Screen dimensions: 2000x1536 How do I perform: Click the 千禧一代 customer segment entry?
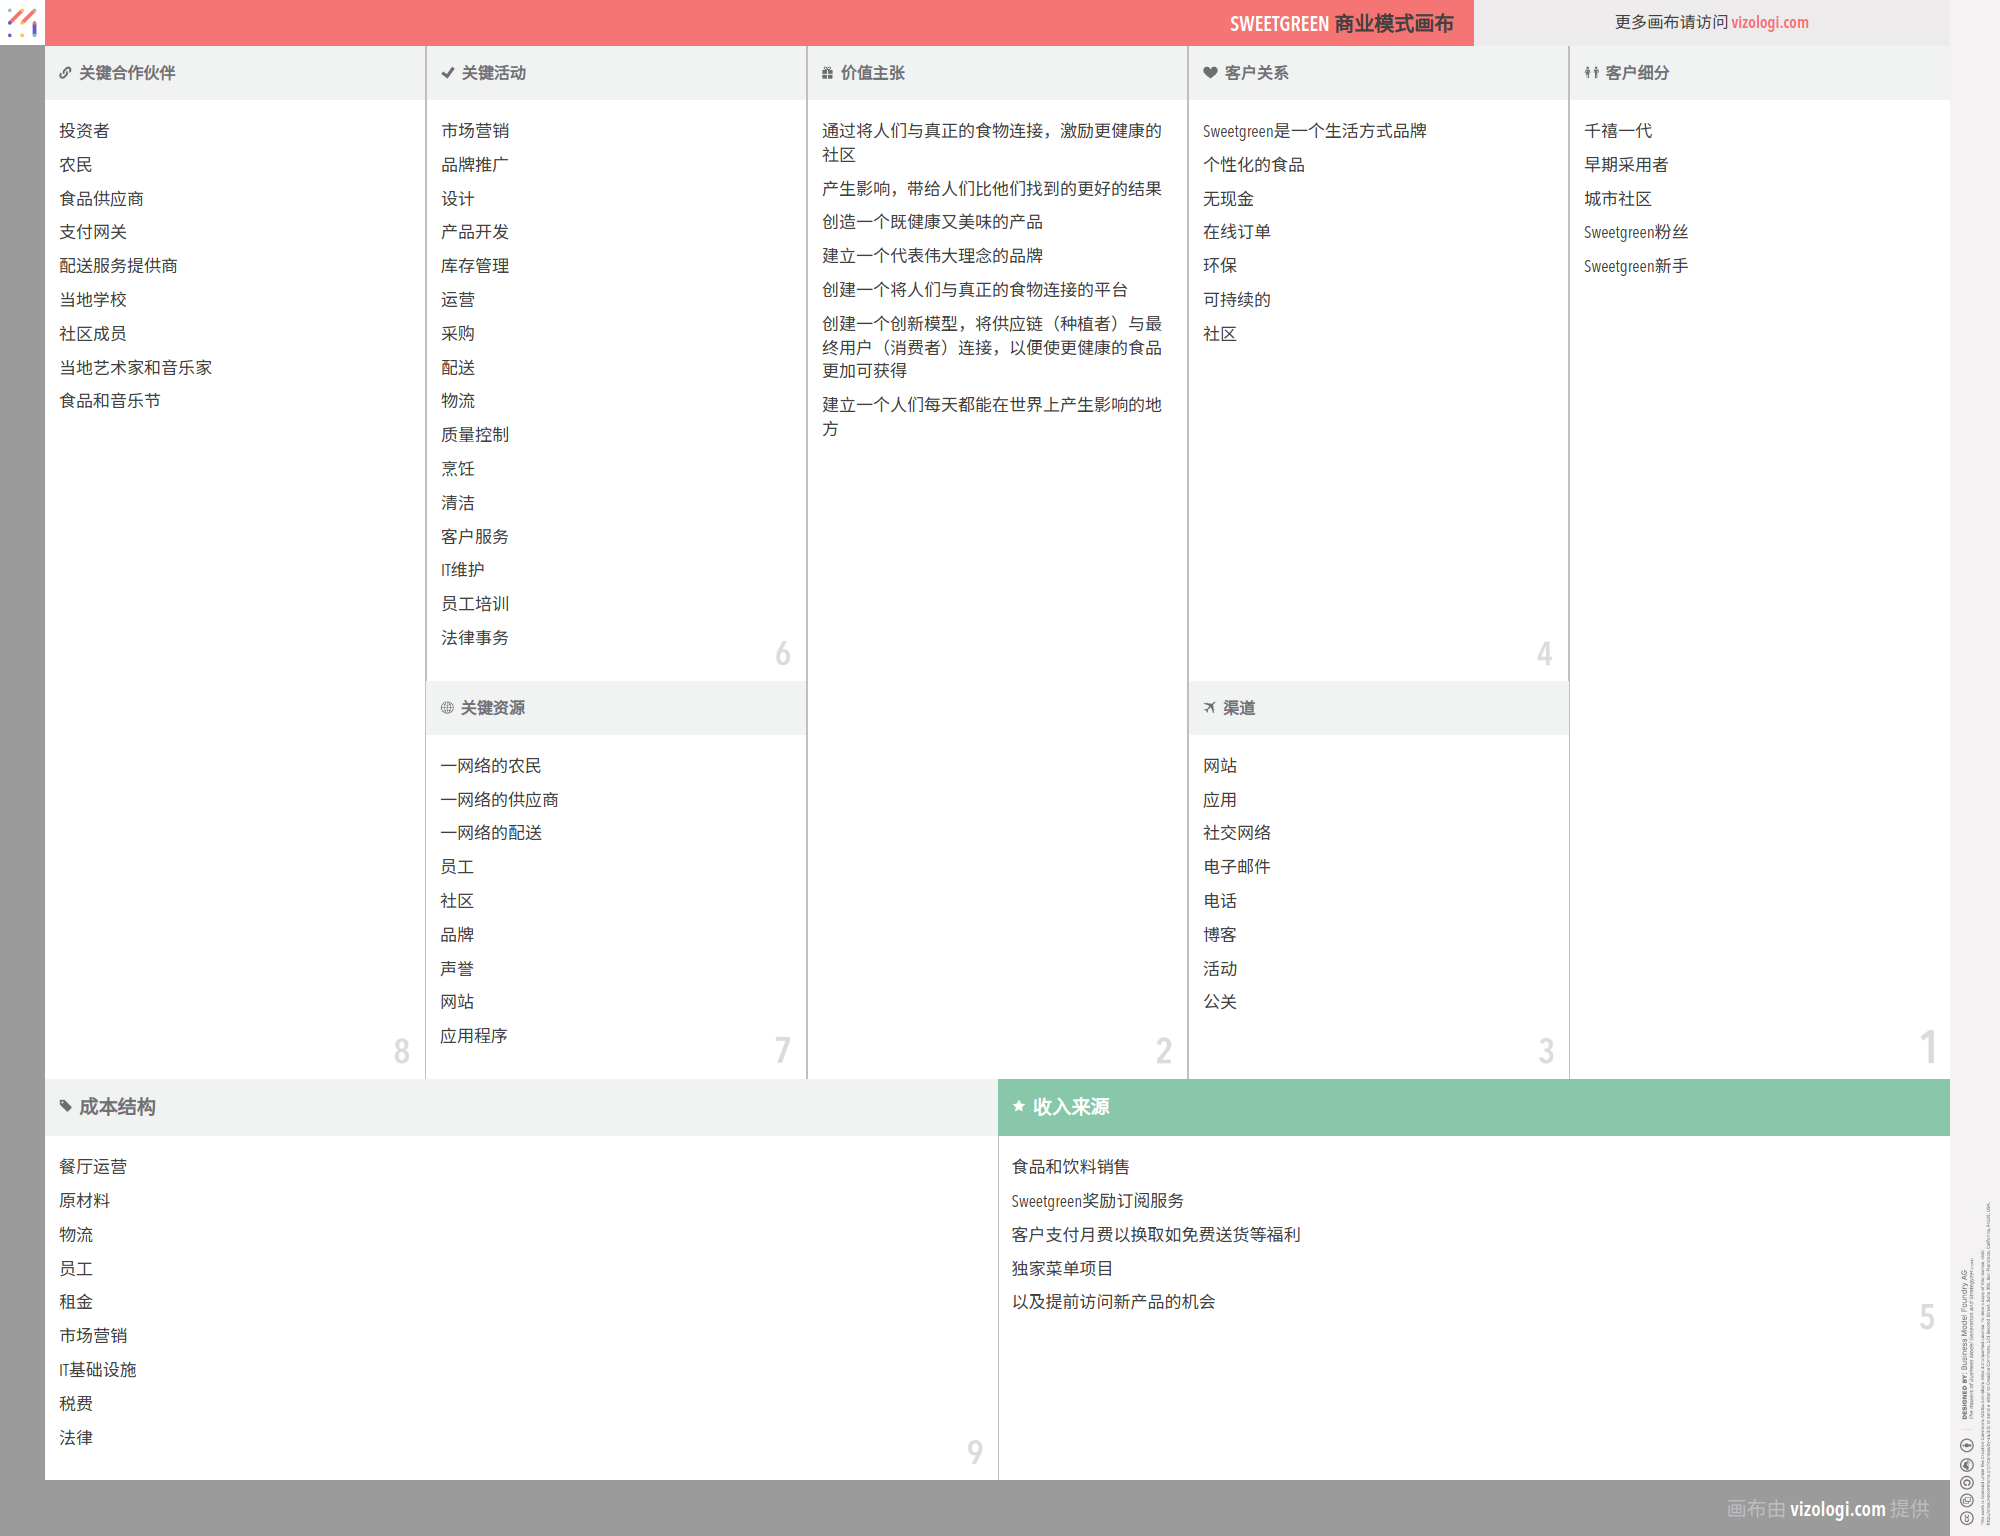1617,131
